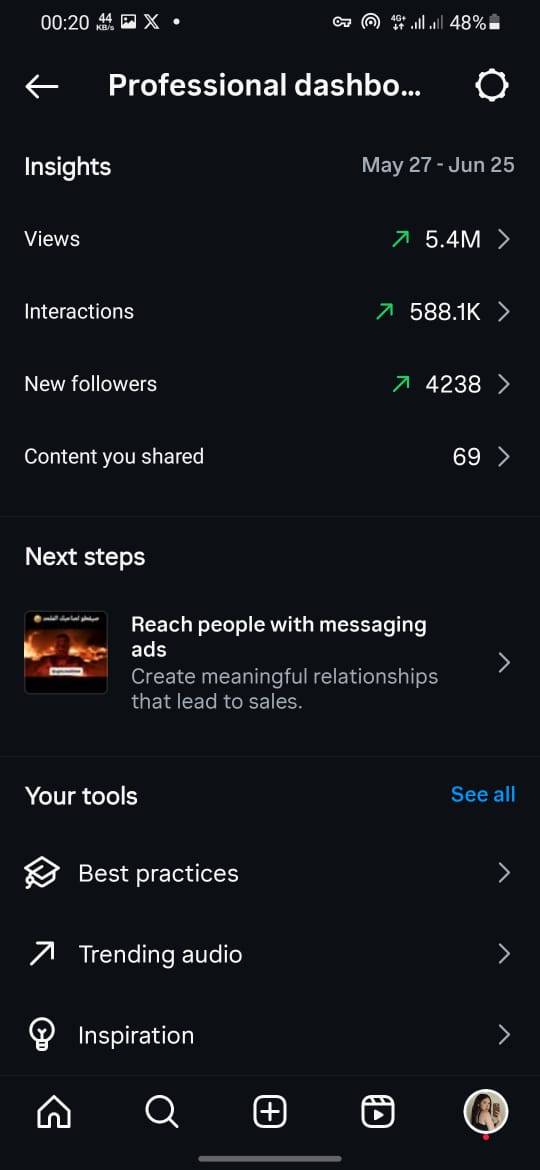Tap the battery indicator in status bar
This screenshot has height=1170, width=540.
[494, 23]
